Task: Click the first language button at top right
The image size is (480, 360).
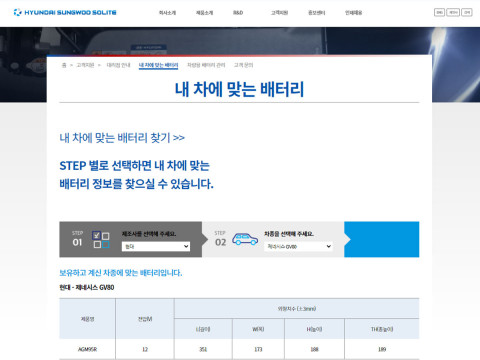Action: point(439,12)
